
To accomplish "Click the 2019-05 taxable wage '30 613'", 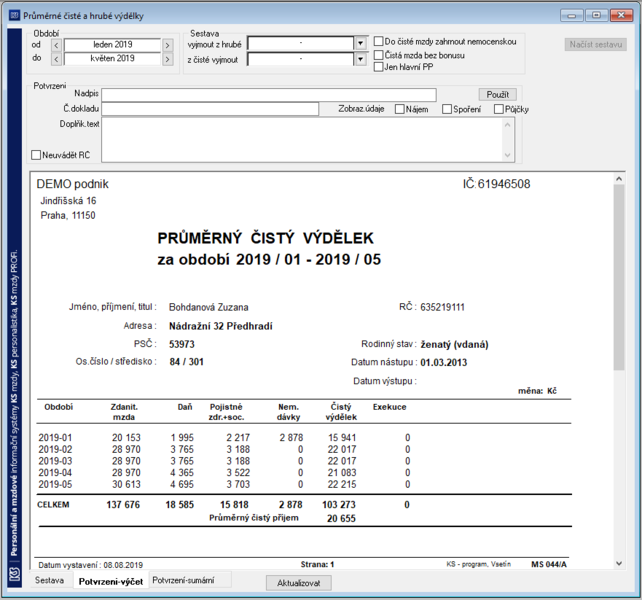I will click(x=126, y=485).
